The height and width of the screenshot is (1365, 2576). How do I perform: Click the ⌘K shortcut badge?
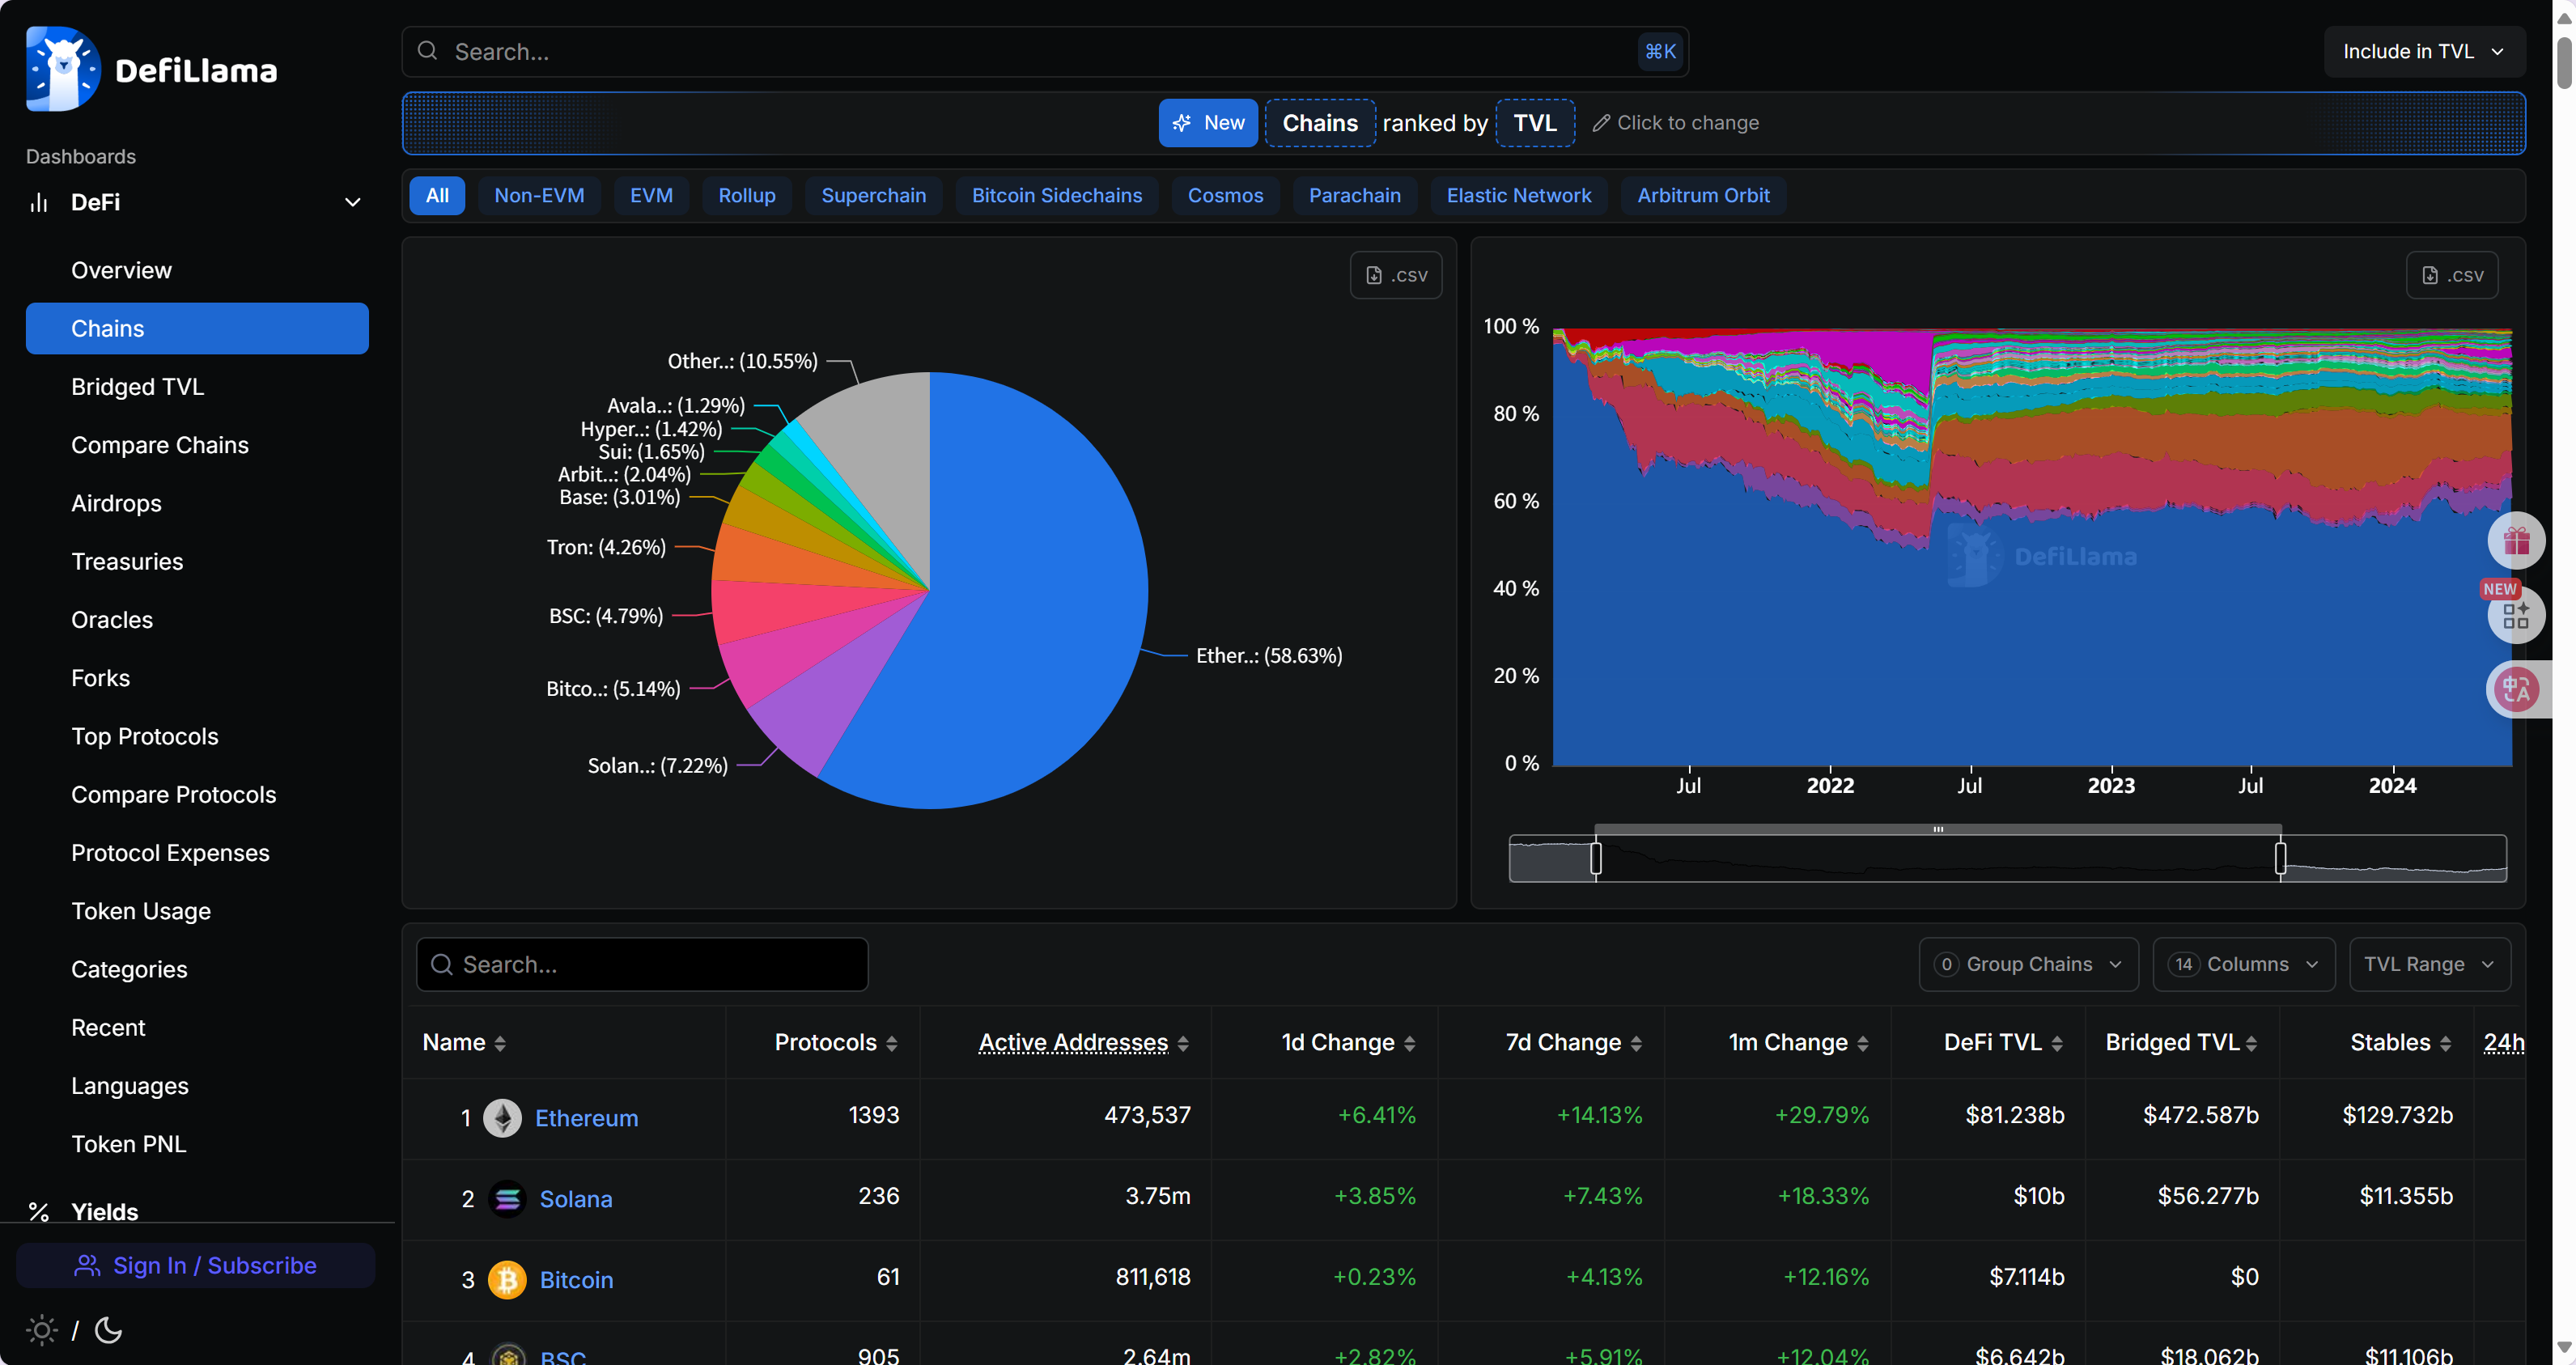coord(1660,51)
